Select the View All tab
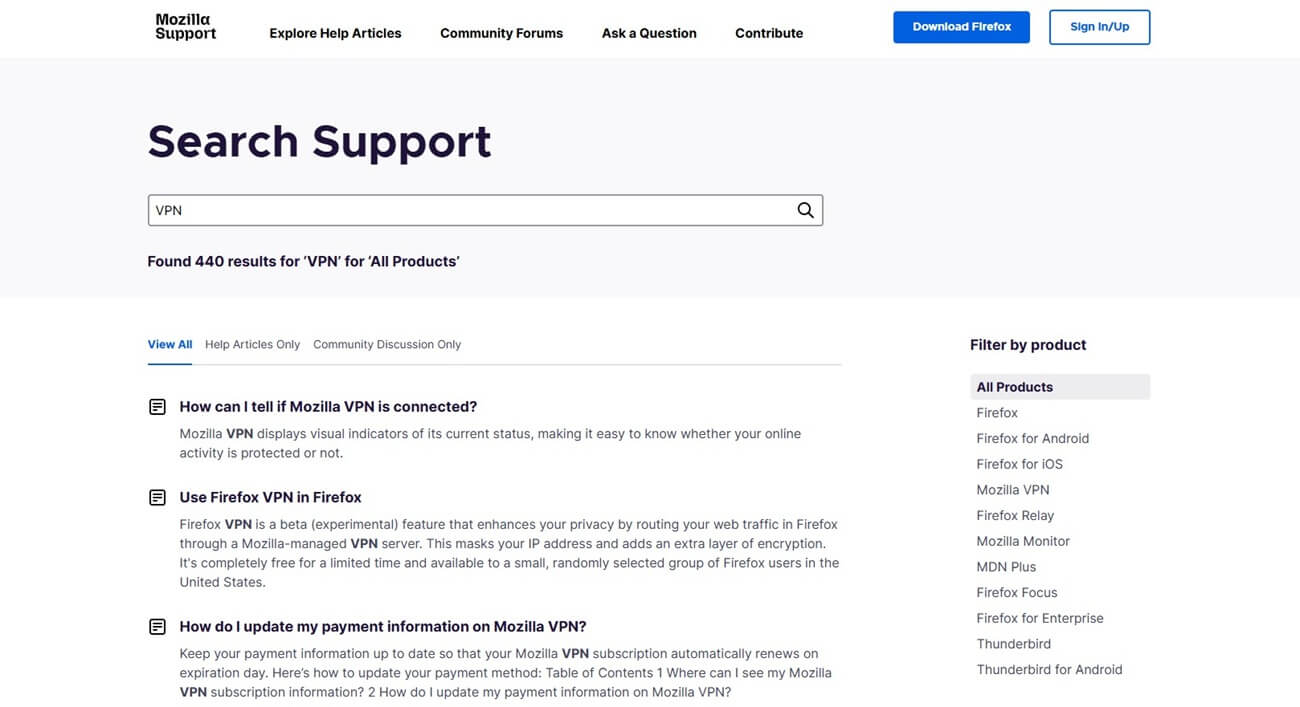1300x707 pixels. pyautogui.click(x=169, y=343)
